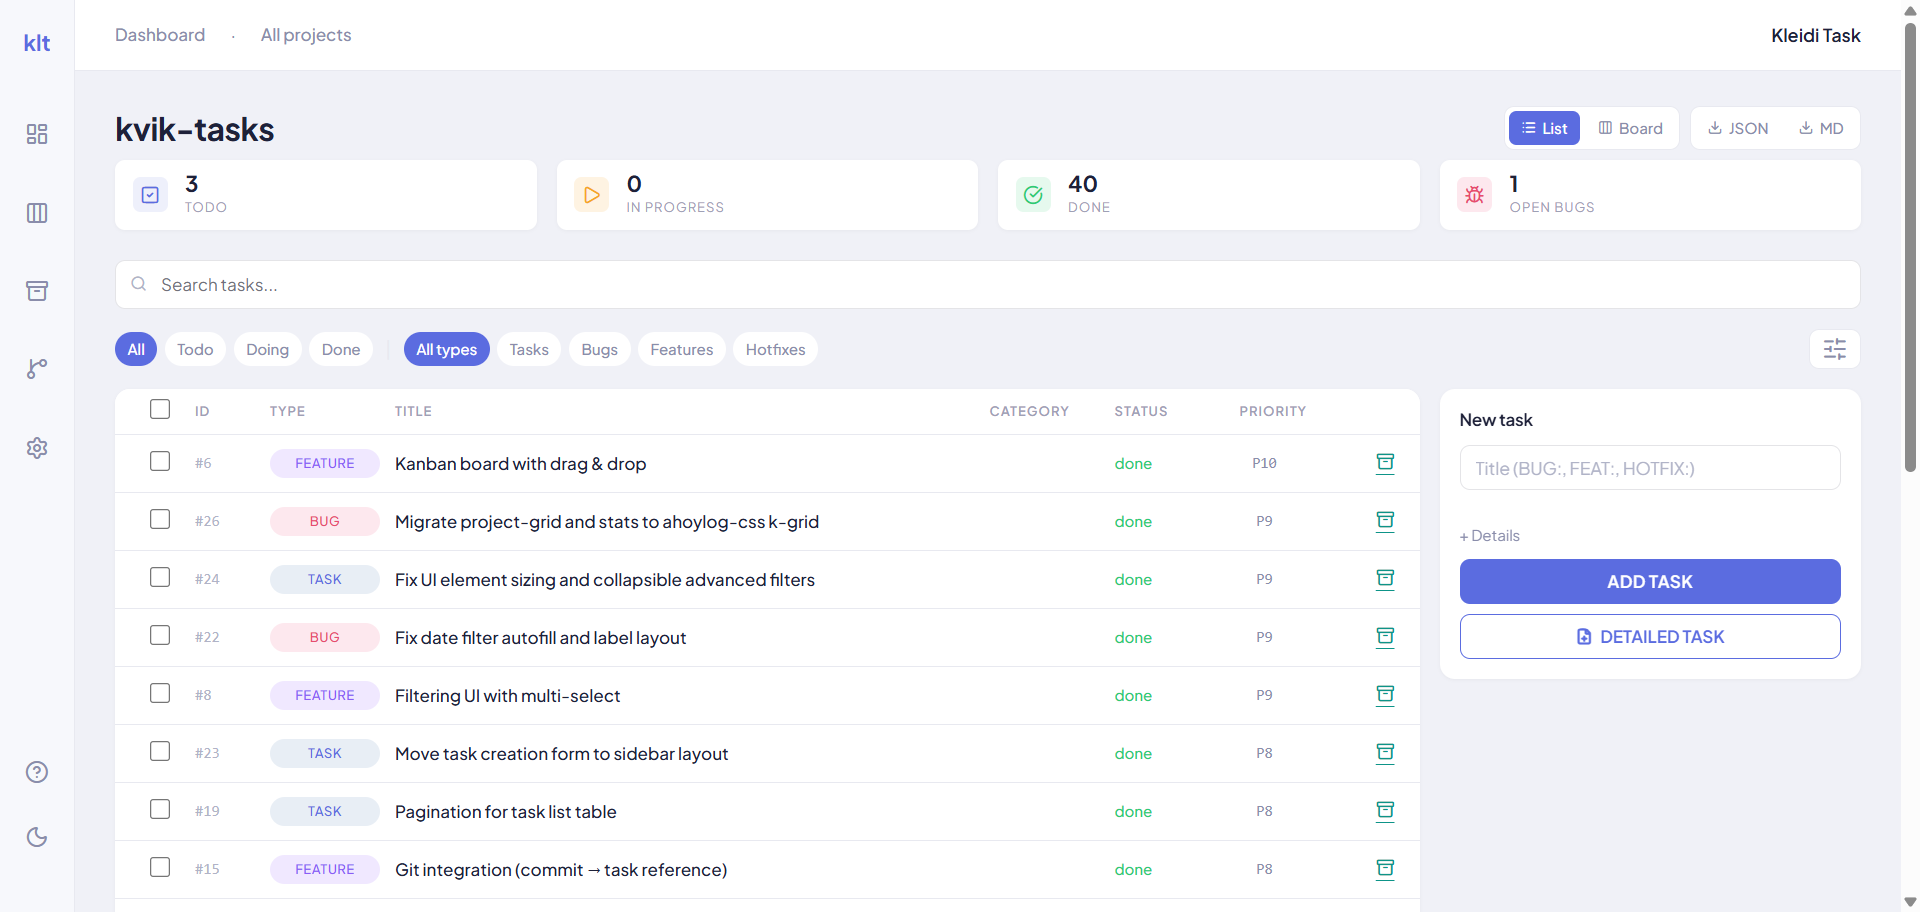The width and height of the screenshot is (1920, 912).
Task: Click the page vertical scrollbar
Action: click(x=1910, y=246)
